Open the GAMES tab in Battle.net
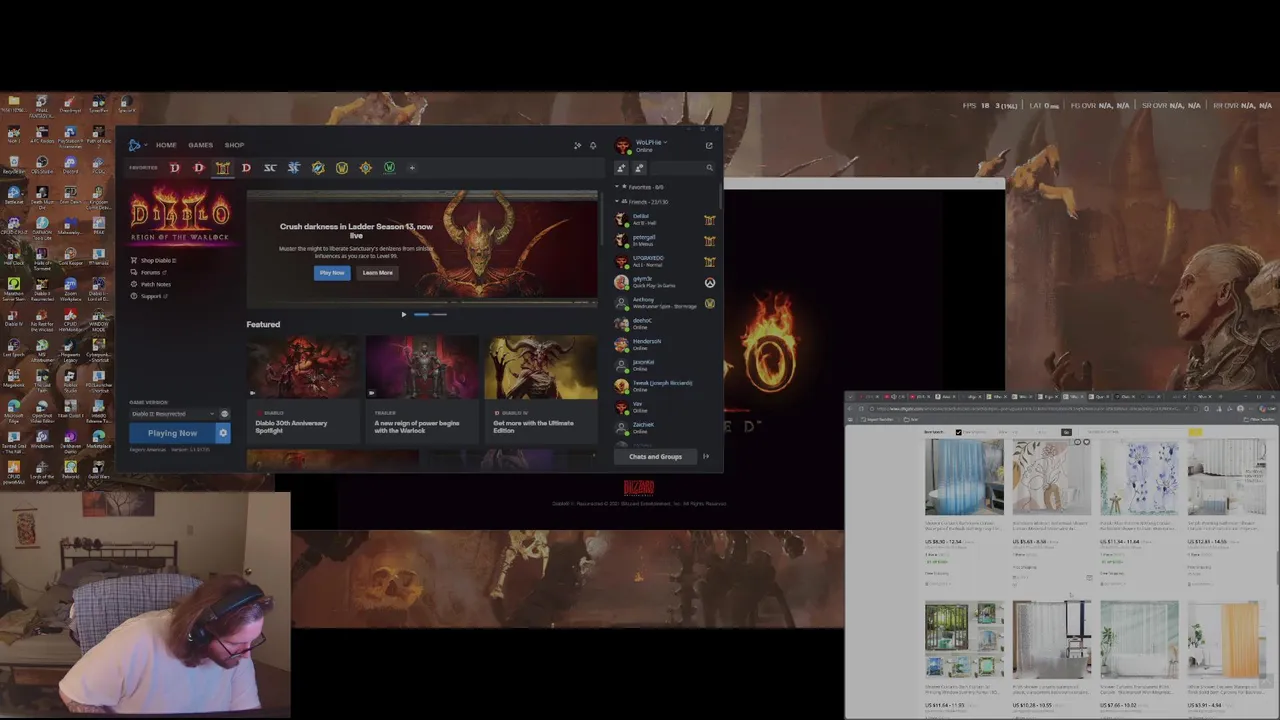The width and height of the screenshot is (1280, 720). [x=200, y=145]
